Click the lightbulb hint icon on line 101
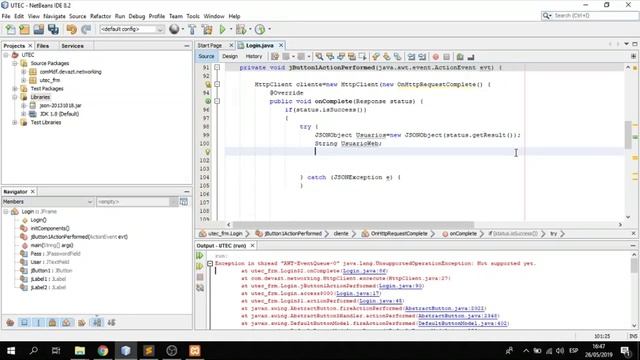This screenshot has height=360, width=640. point(208,152)
